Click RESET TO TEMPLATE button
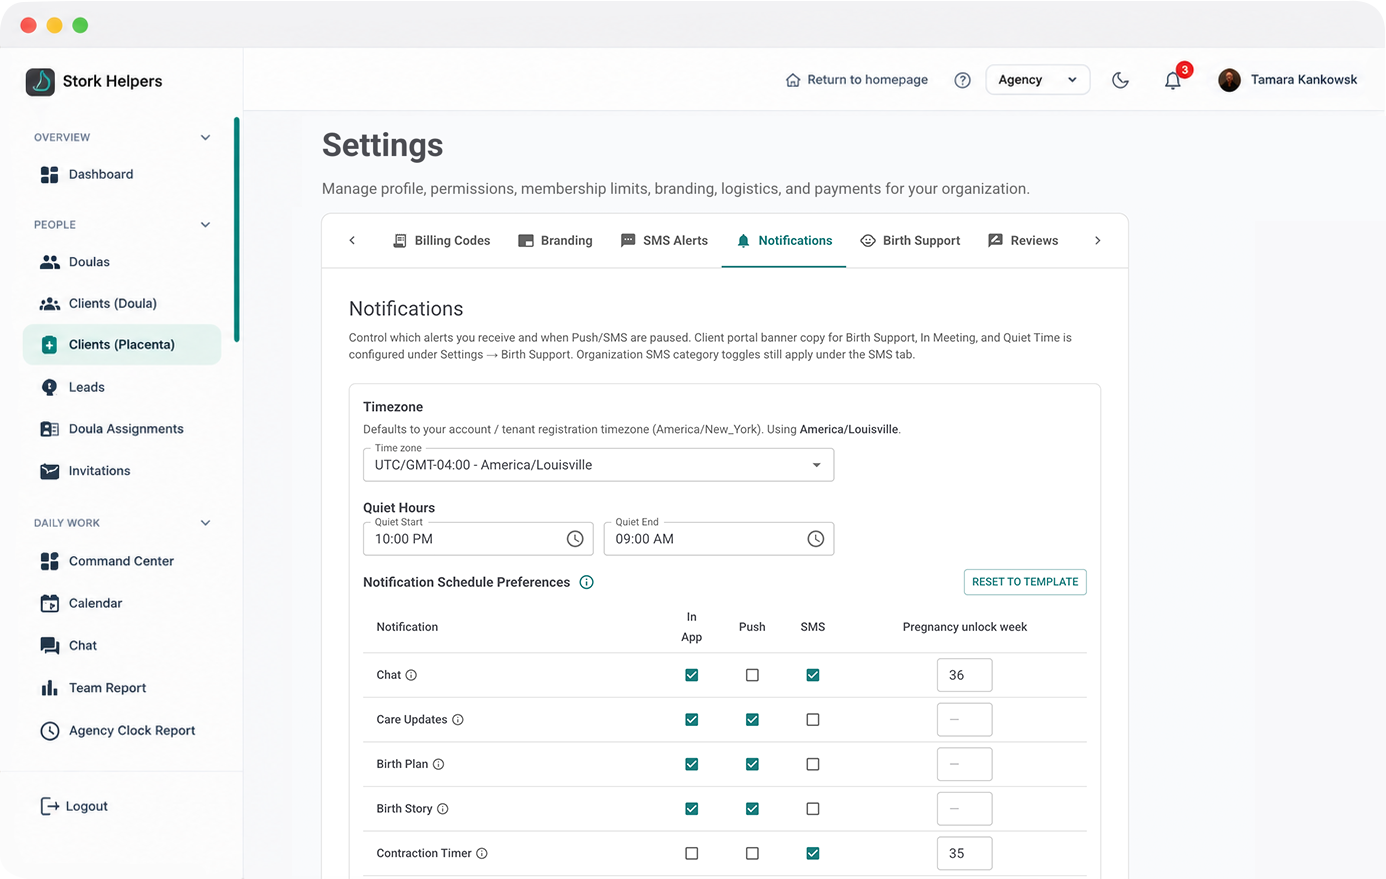 tap(1025, 582)
